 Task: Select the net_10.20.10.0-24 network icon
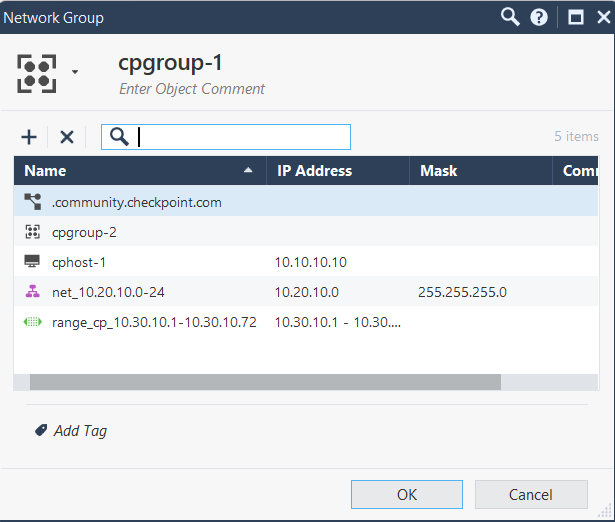point(31,292)
